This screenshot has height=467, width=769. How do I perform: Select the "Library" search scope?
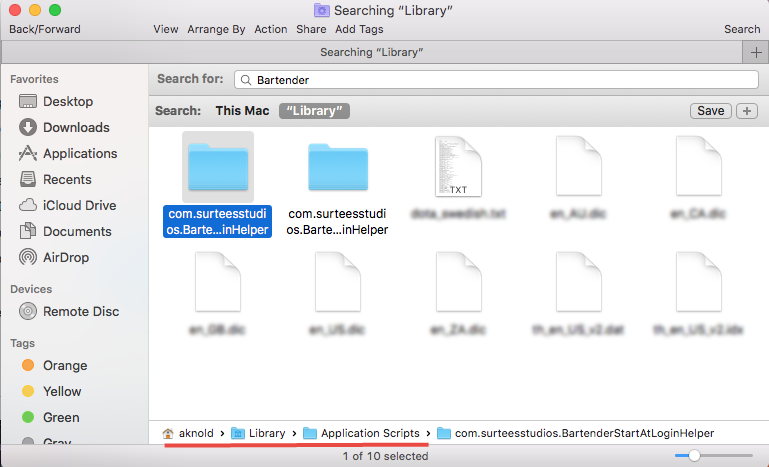point(314,111)
